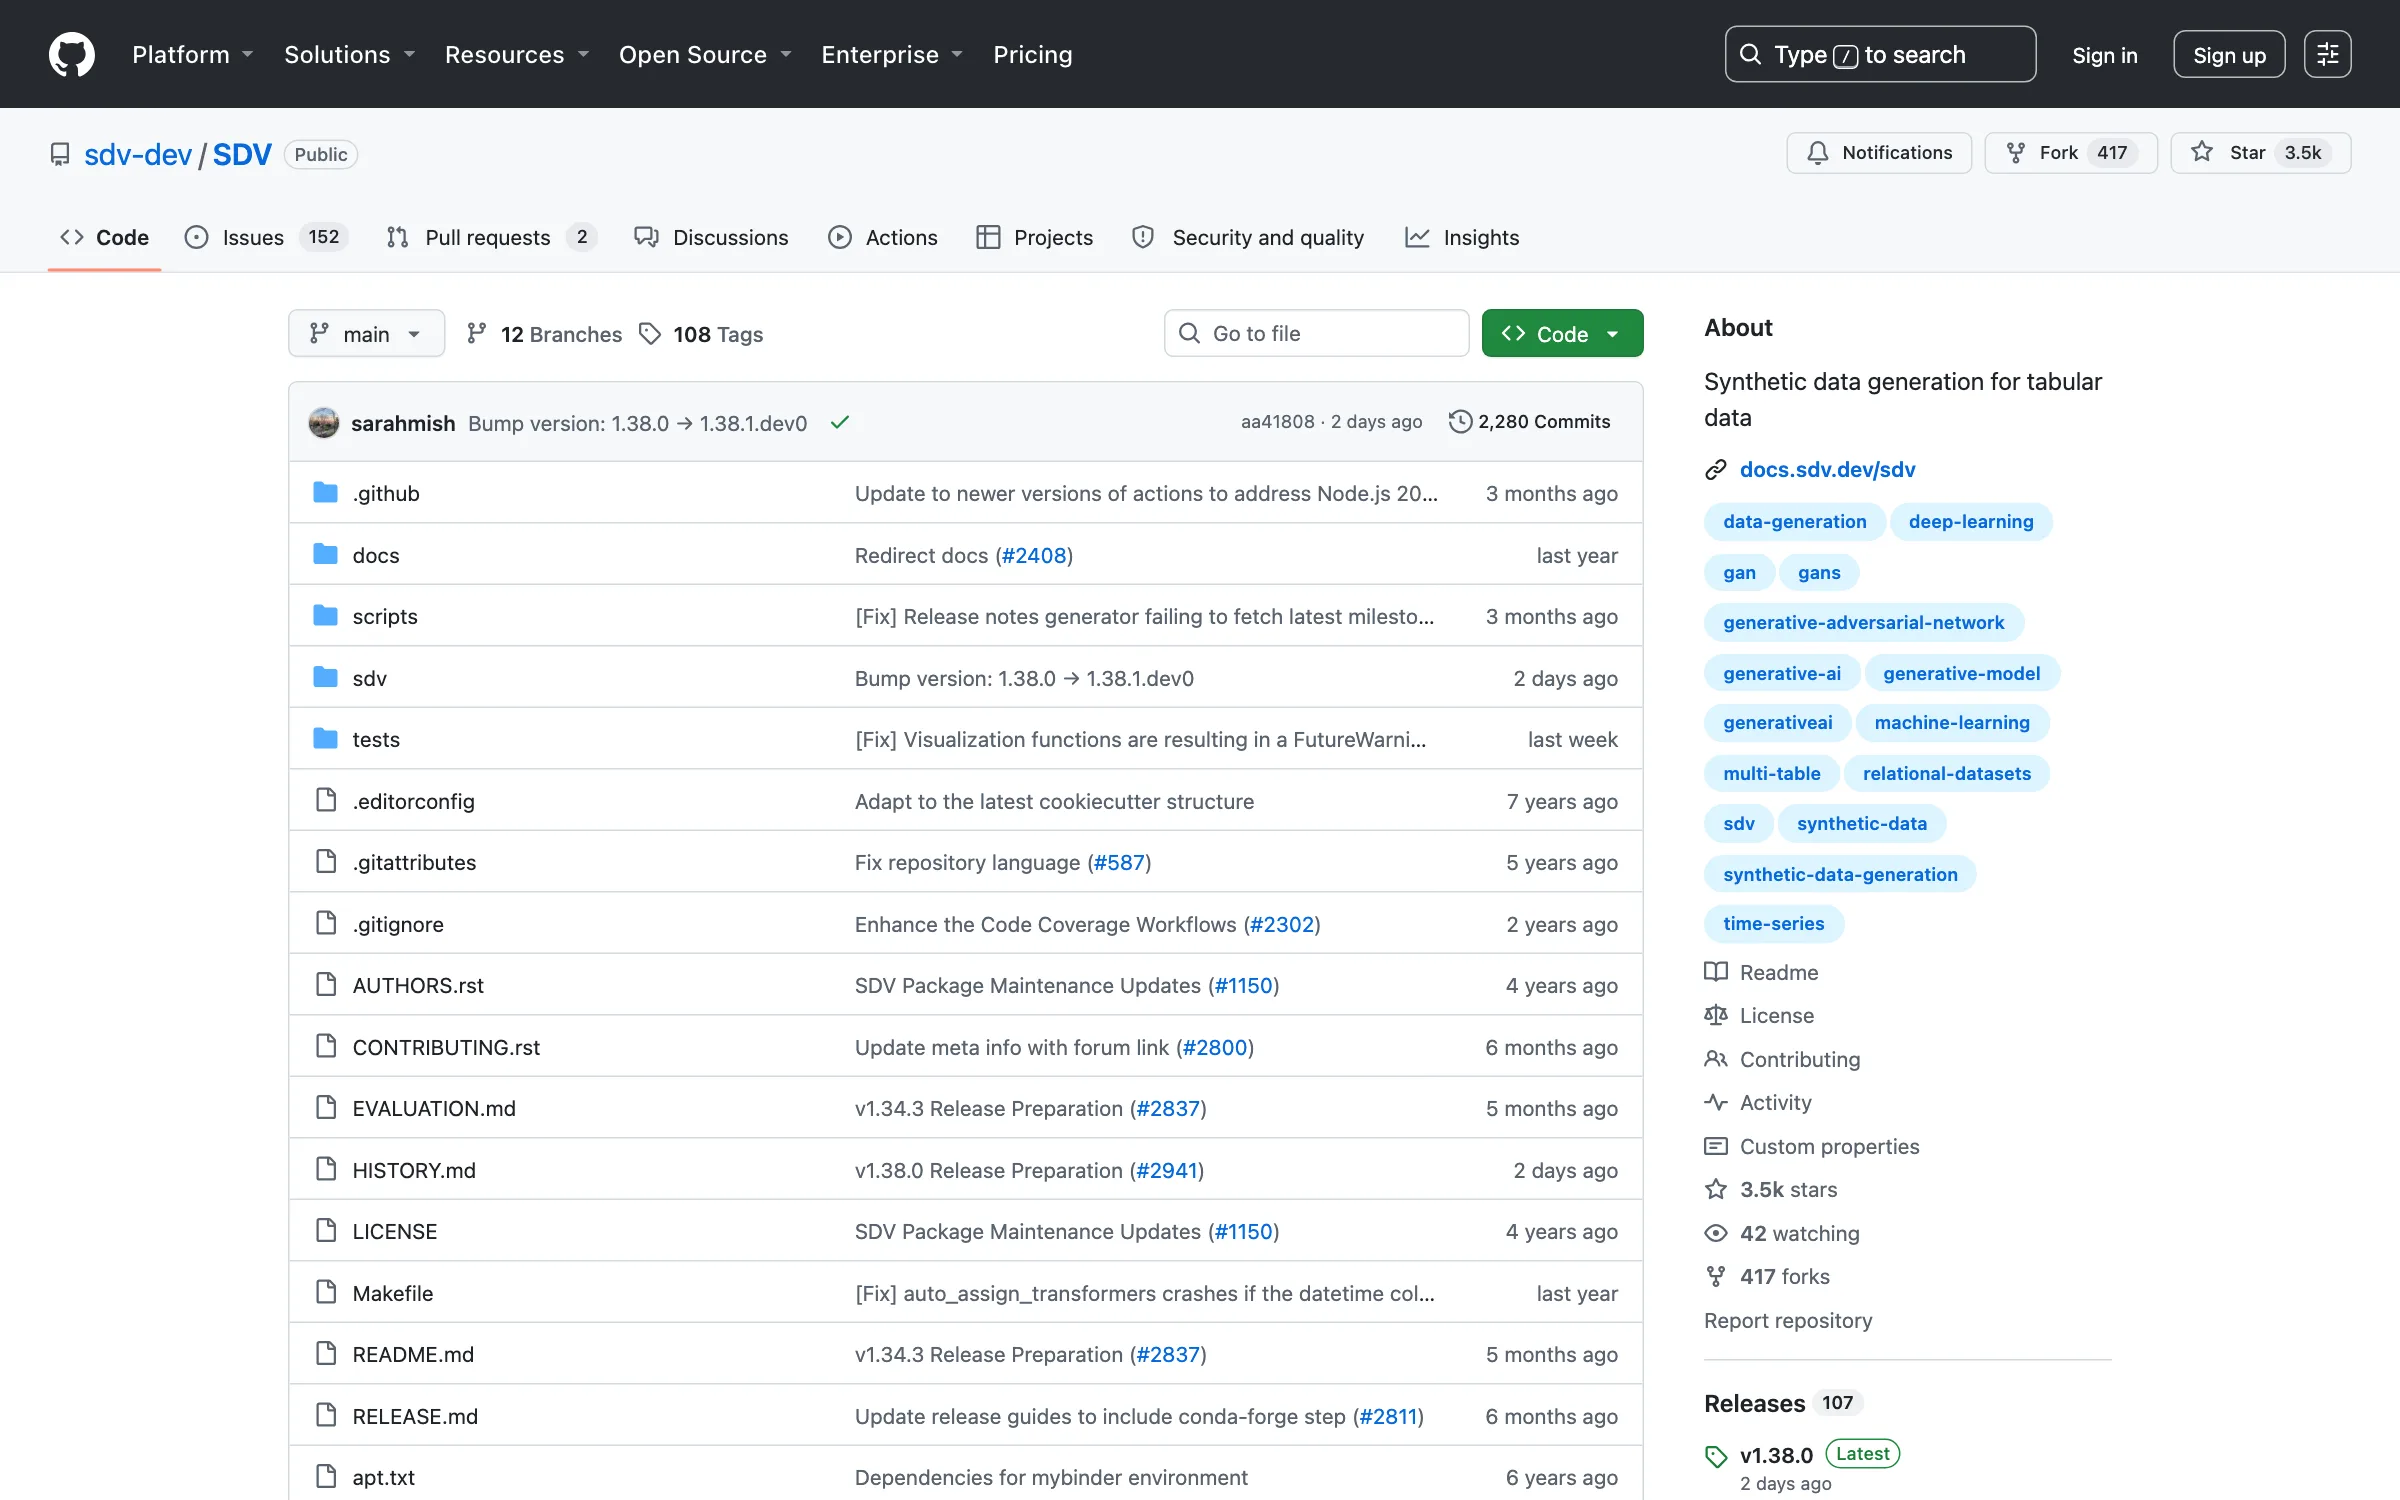Open the HISTORY.md file

[414, 1170]
